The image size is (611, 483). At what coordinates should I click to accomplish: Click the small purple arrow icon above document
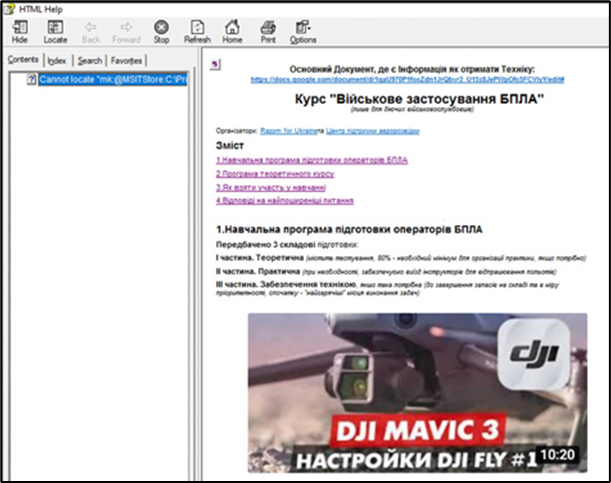pyautogui.click(x=215, y=64)
